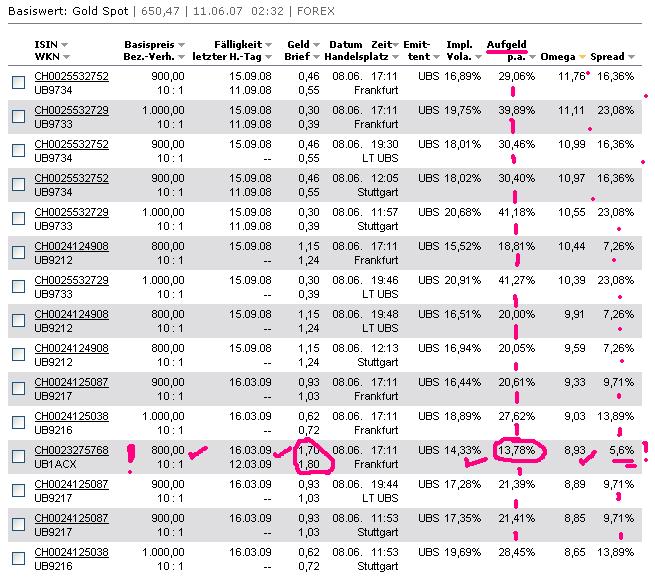Sort by Spread arrow icon
This screenshot has height=581, width=655.
click(x=631, y=59)
